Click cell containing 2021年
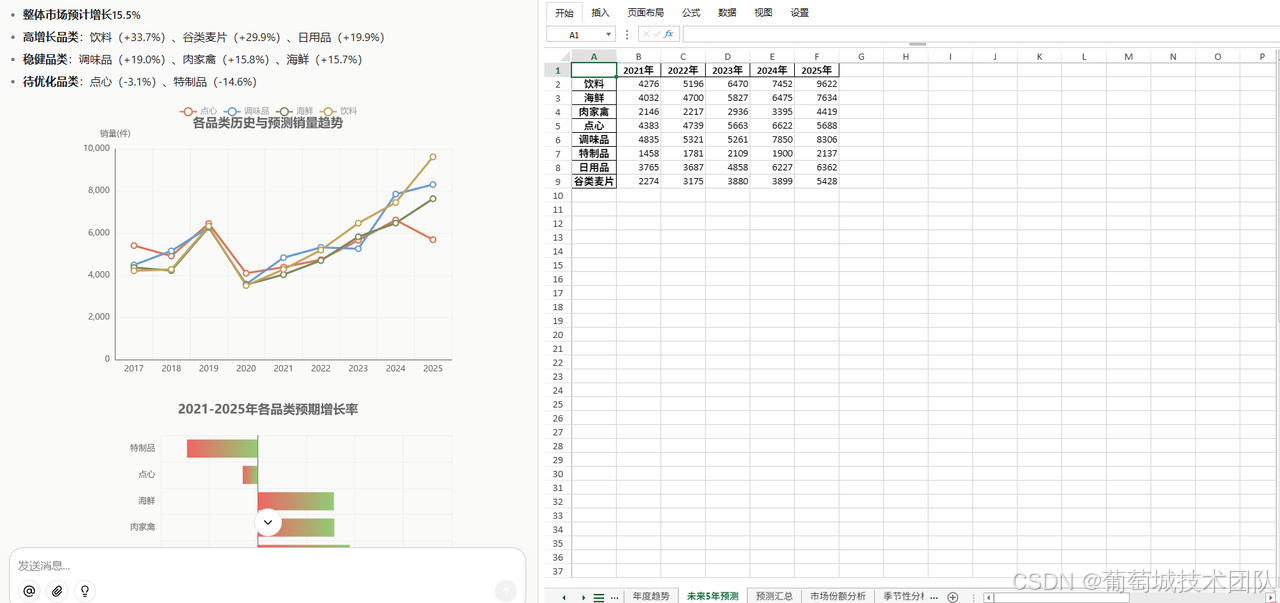 pyautogui.click(x=638, y=70)
